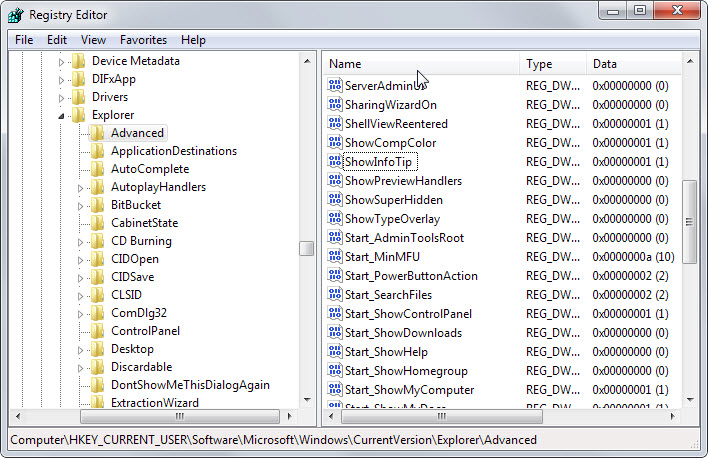Screen dimensions: 708x458
Task: Click the registry path in status bar
Action: [x=274, y=439]
